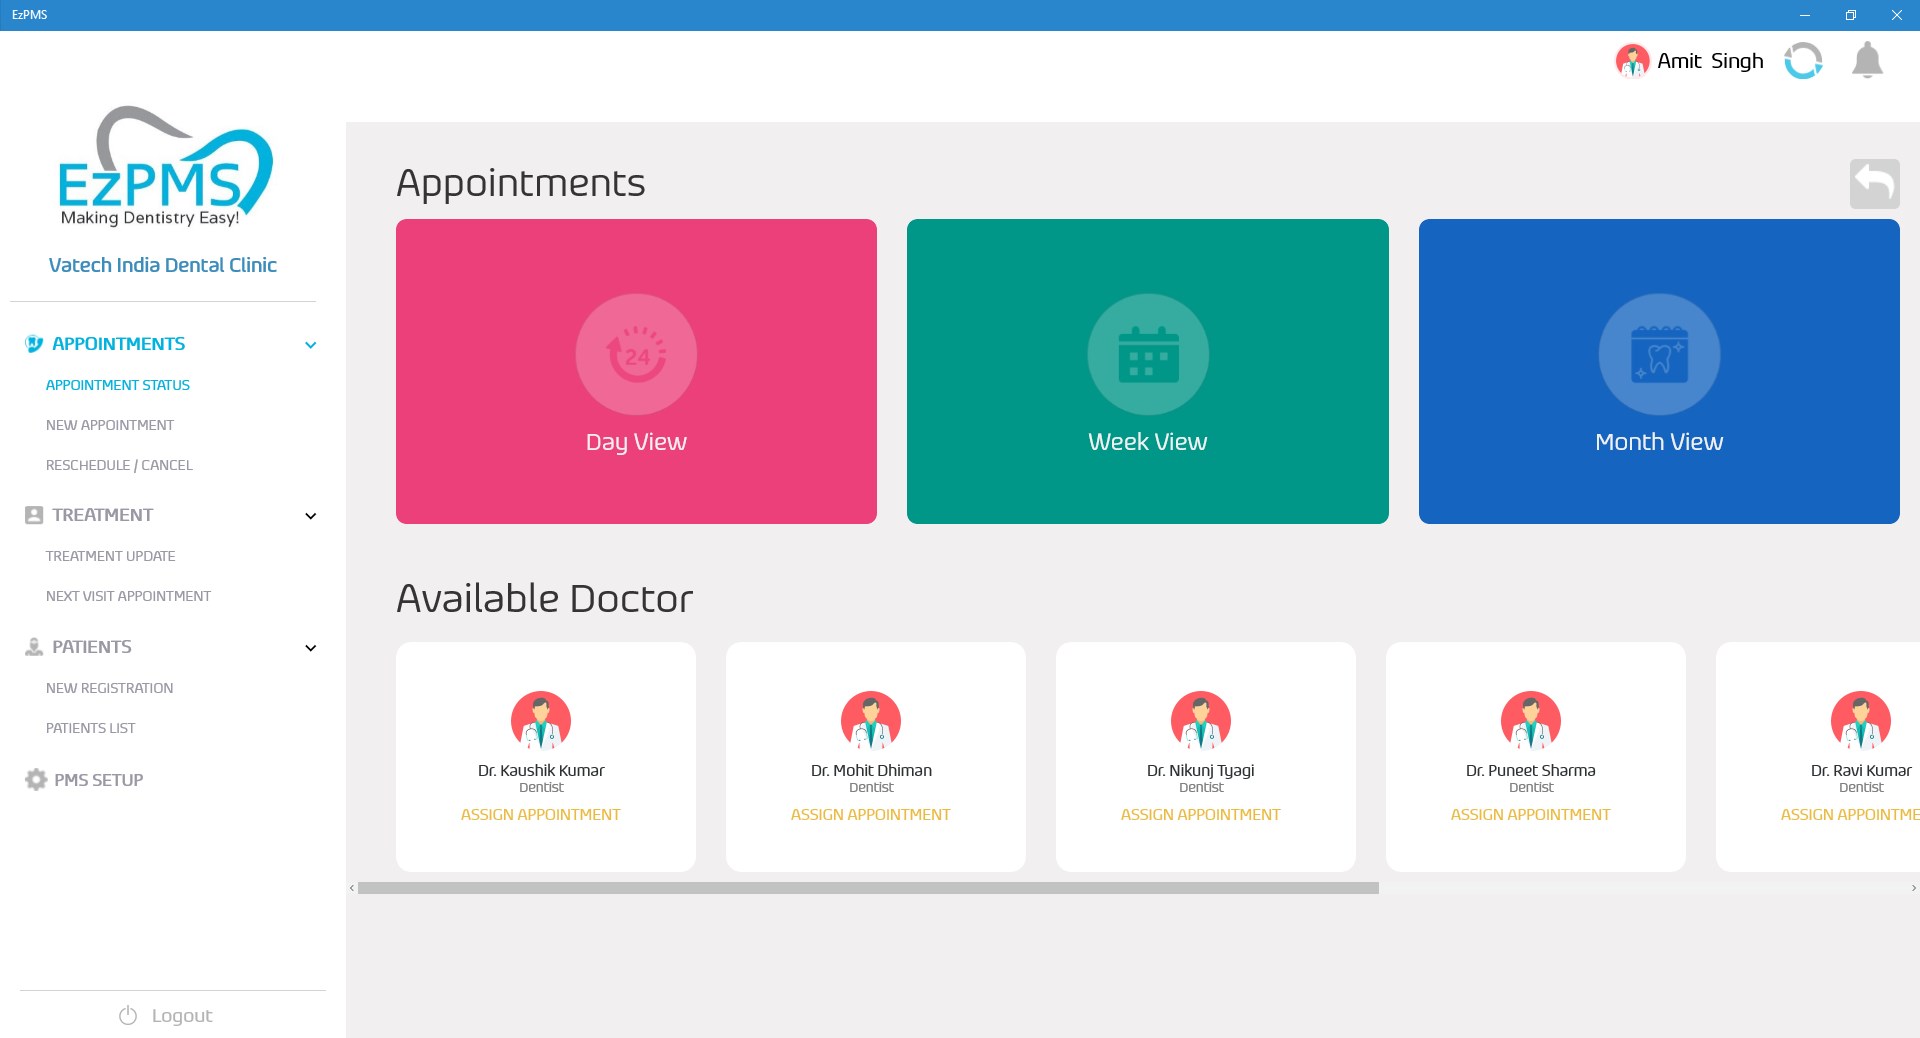
Task: Restore down the EzPMS window
Action: (x=1850, y=15)
